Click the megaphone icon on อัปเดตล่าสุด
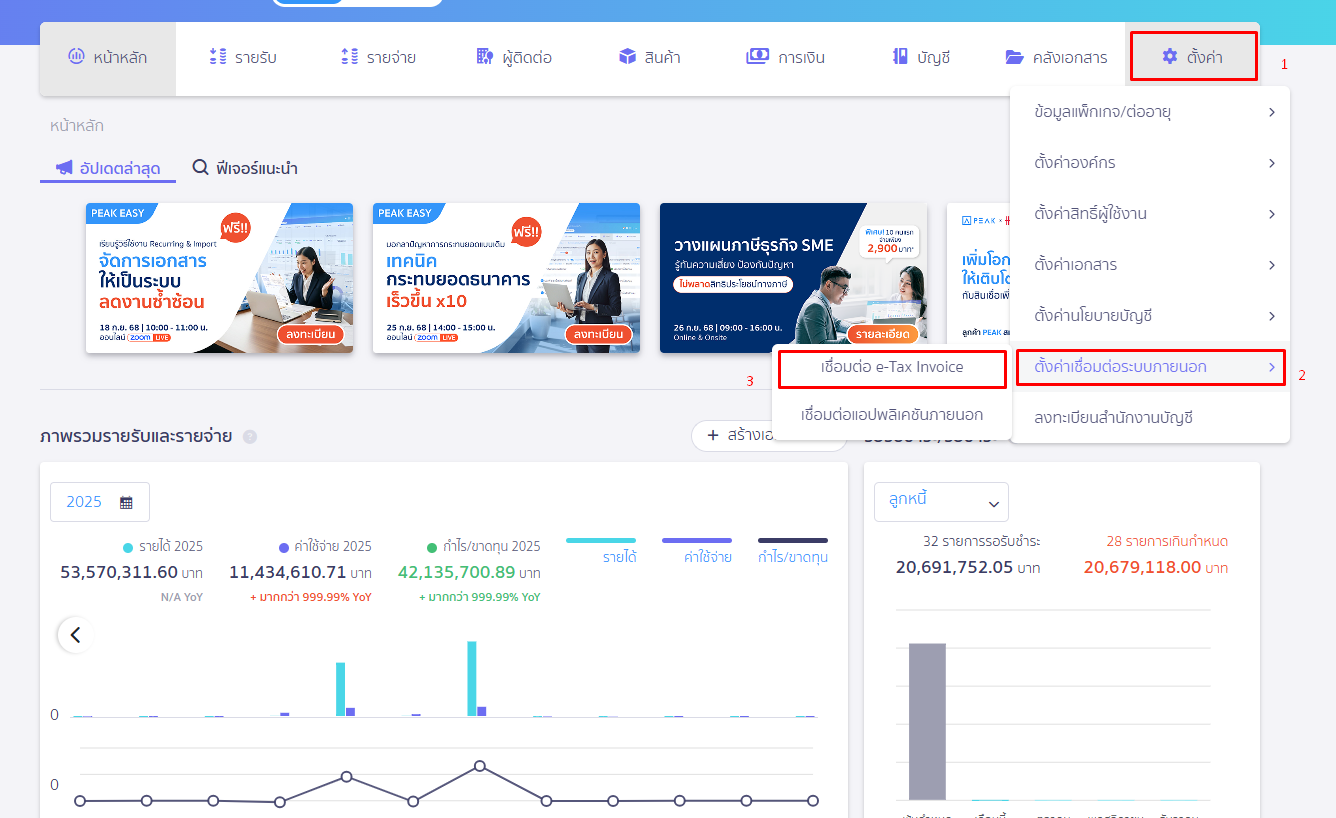Viewport: 1336px width, 818px height. coord(64,167)
